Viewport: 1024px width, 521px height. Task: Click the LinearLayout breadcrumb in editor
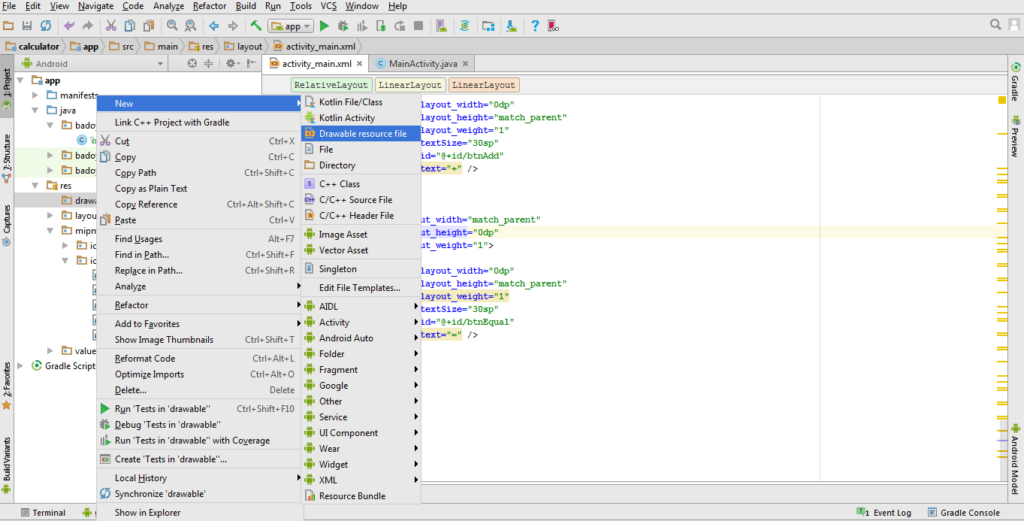pos(409,85)
